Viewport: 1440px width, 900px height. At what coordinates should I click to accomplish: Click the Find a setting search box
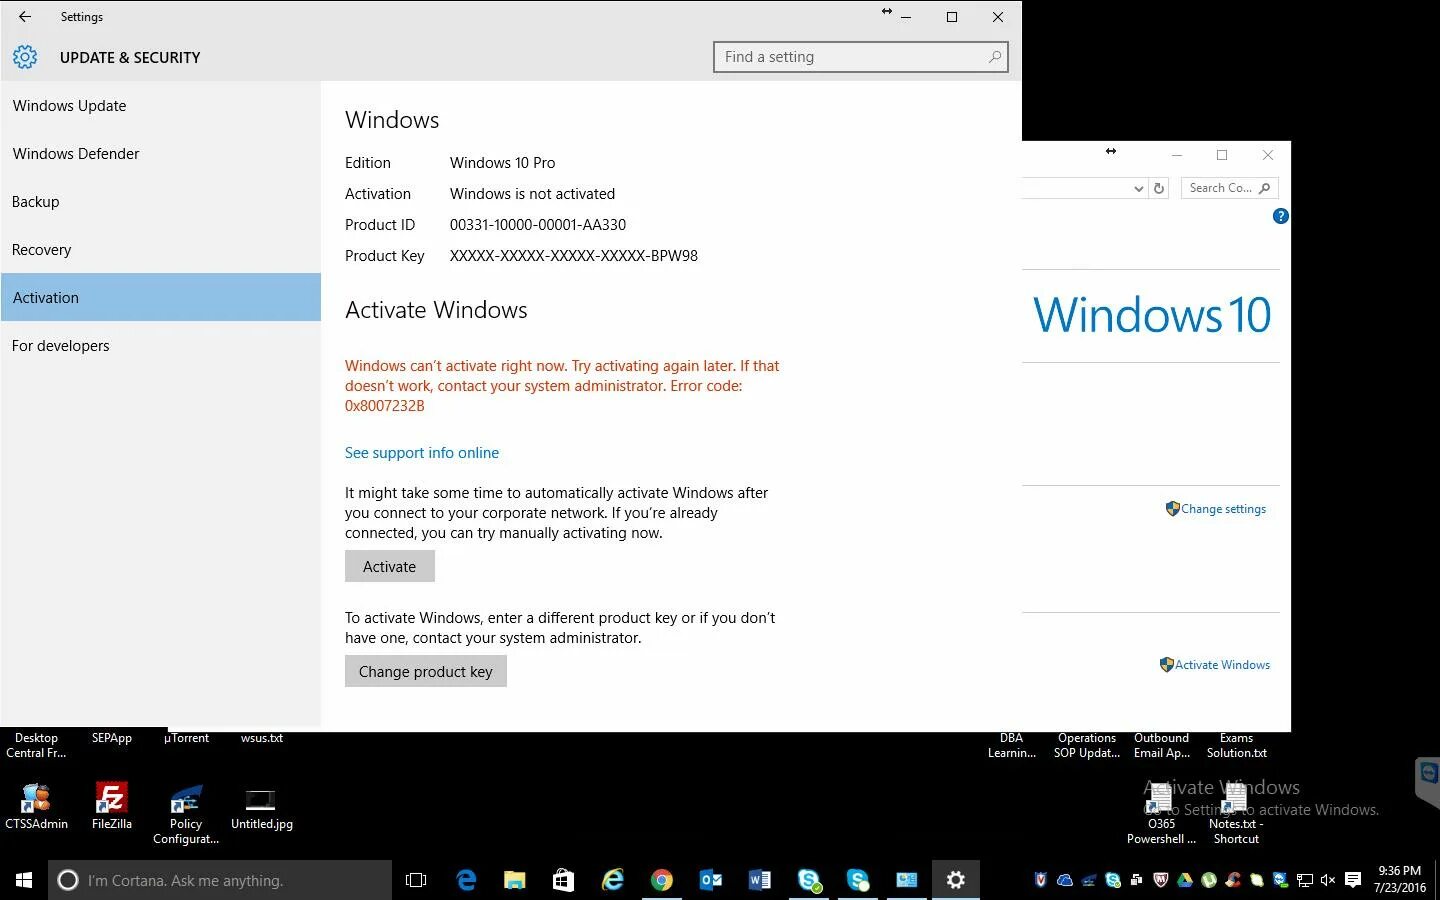[861, 57]
